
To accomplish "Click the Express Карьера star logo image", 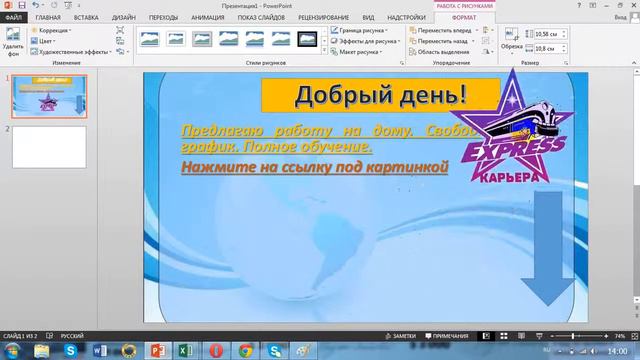I will pos(512,127).
